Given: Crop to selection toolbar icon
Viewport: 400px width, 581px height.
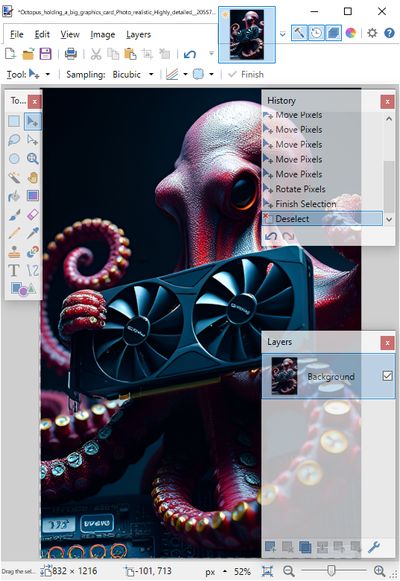Looking at the screenshot, I should point(147,54).
